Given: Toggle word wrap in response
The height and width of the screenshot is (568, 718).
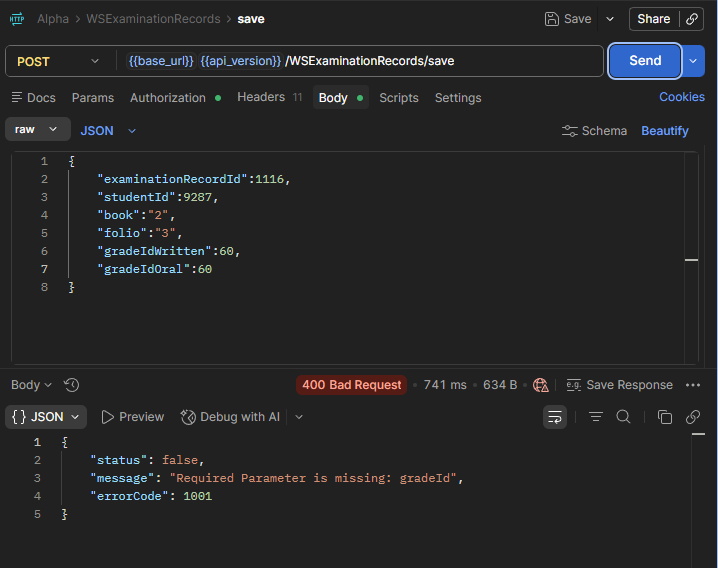Looking at the screenshot, I should click(555, 417).
